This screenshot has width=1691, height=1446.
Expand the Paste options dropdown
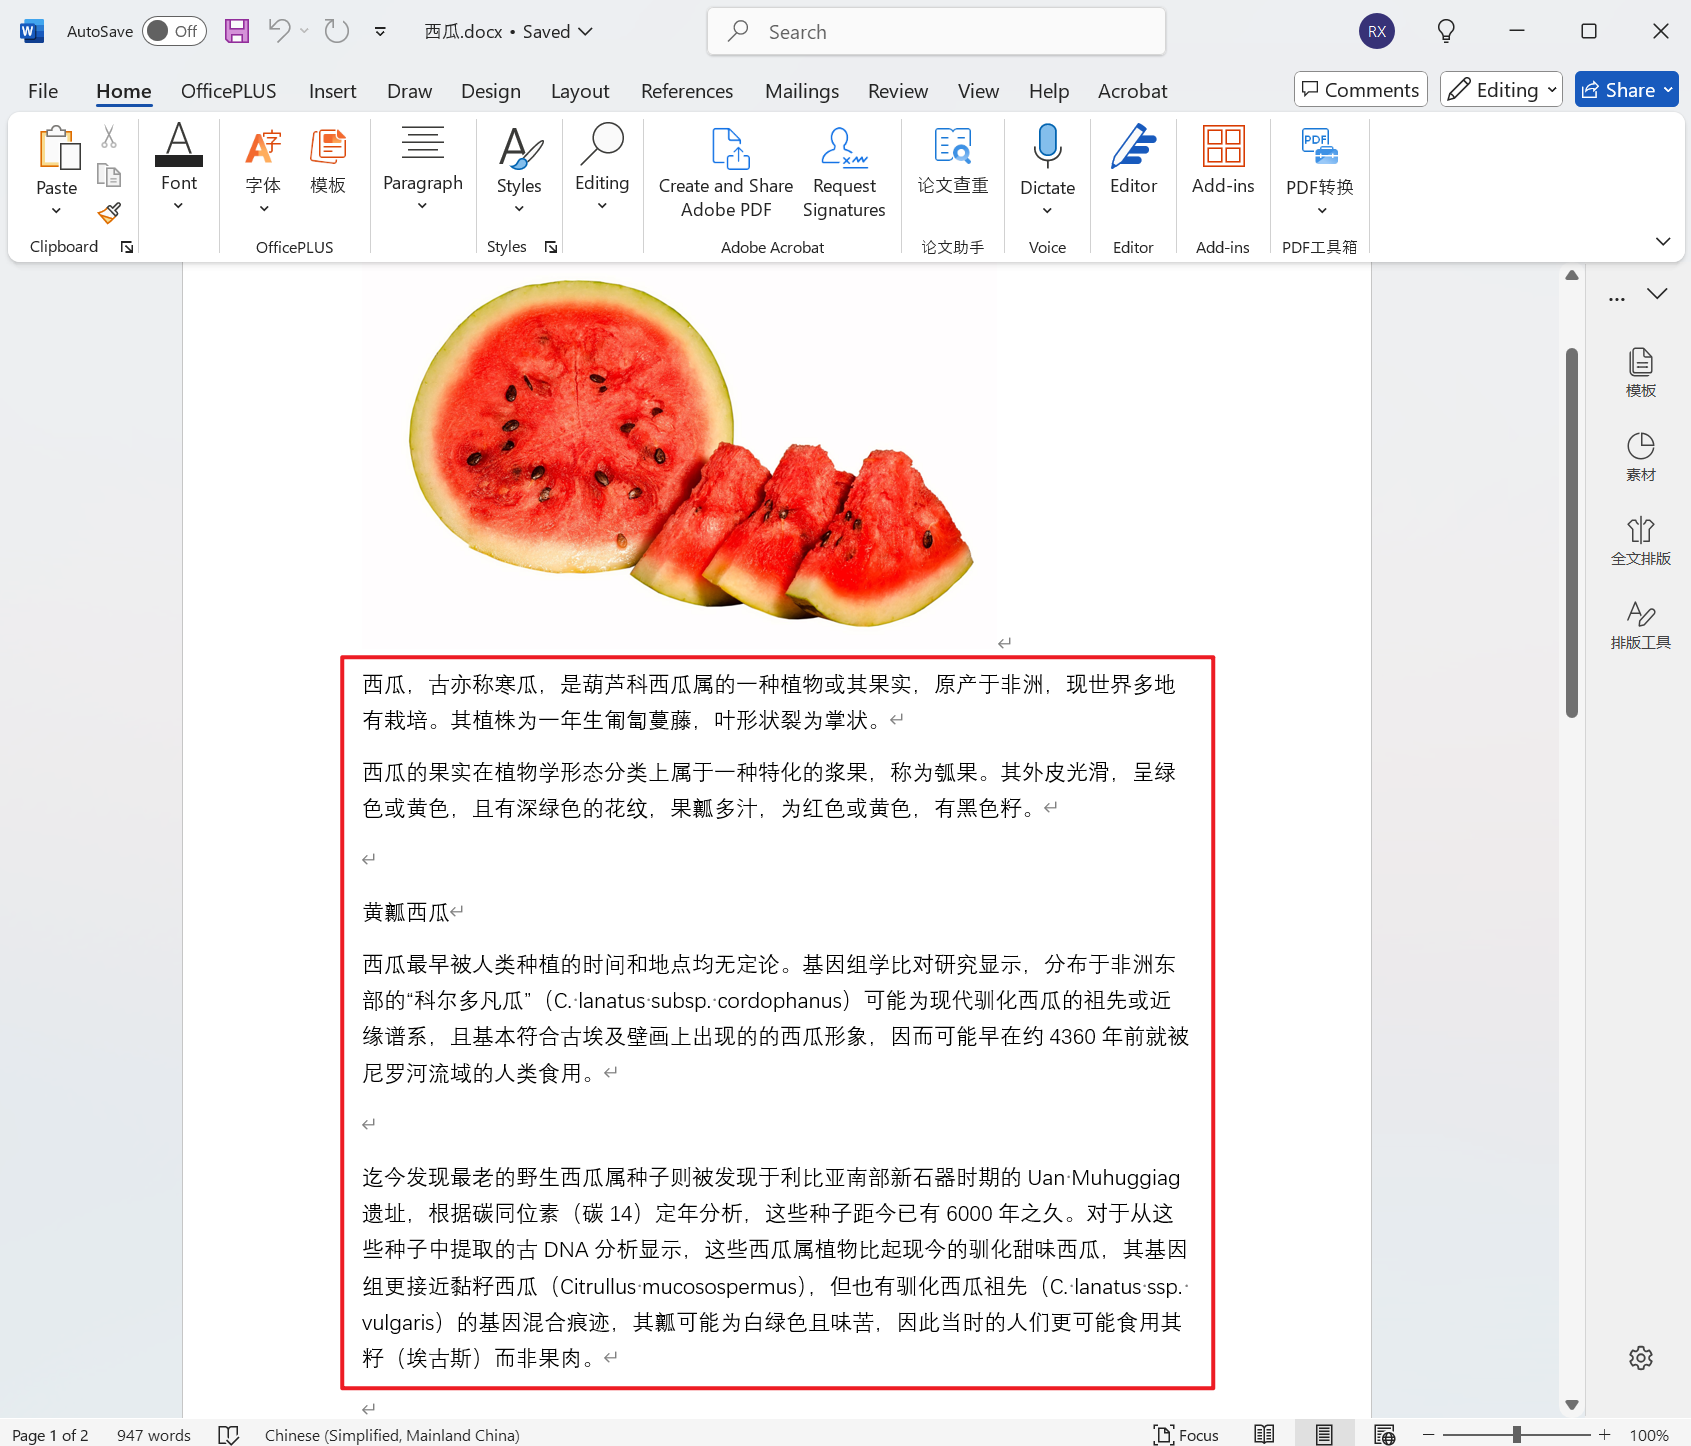56,209
